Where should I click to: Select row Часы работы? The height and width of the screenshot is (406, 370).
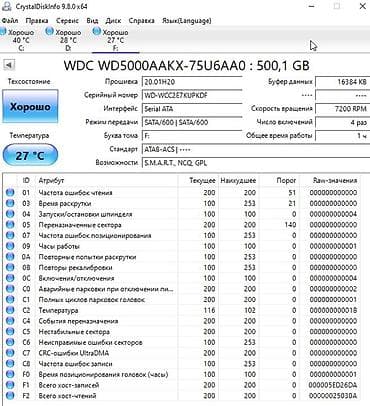(x=182, y=246)
